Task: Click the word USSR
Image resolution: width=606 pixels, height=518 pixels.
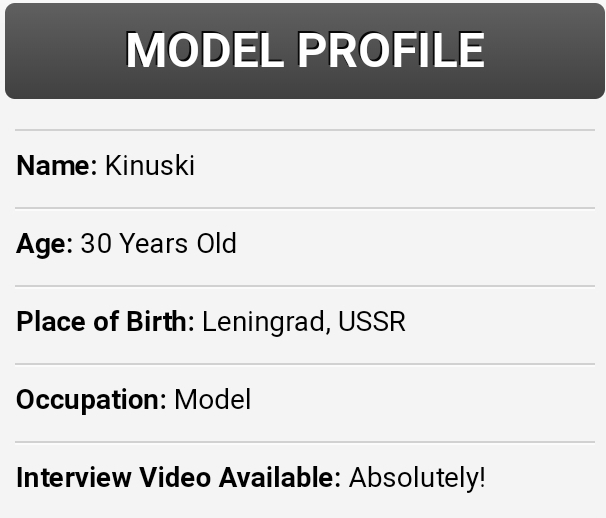Action: 372,322
